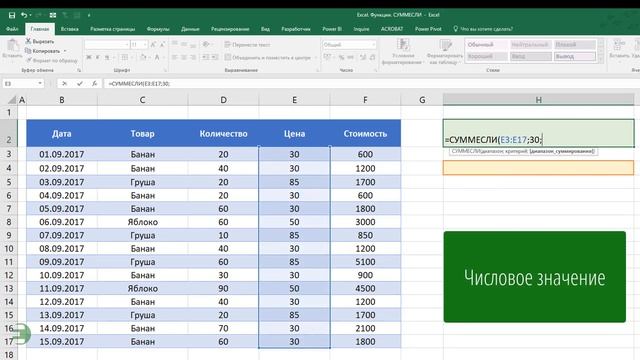Viewport: 640px width, 360px height.
Task: Toggle Underline (Ч) formatting
Action: pyautogui.click(x=107, y=58)
